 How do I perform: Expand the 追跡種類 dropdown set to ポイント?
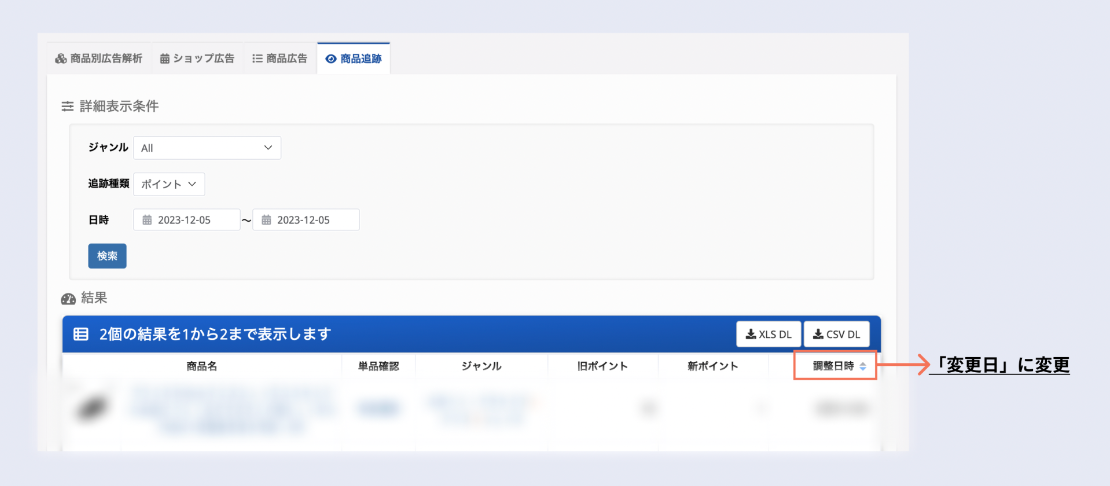(168, 184)
